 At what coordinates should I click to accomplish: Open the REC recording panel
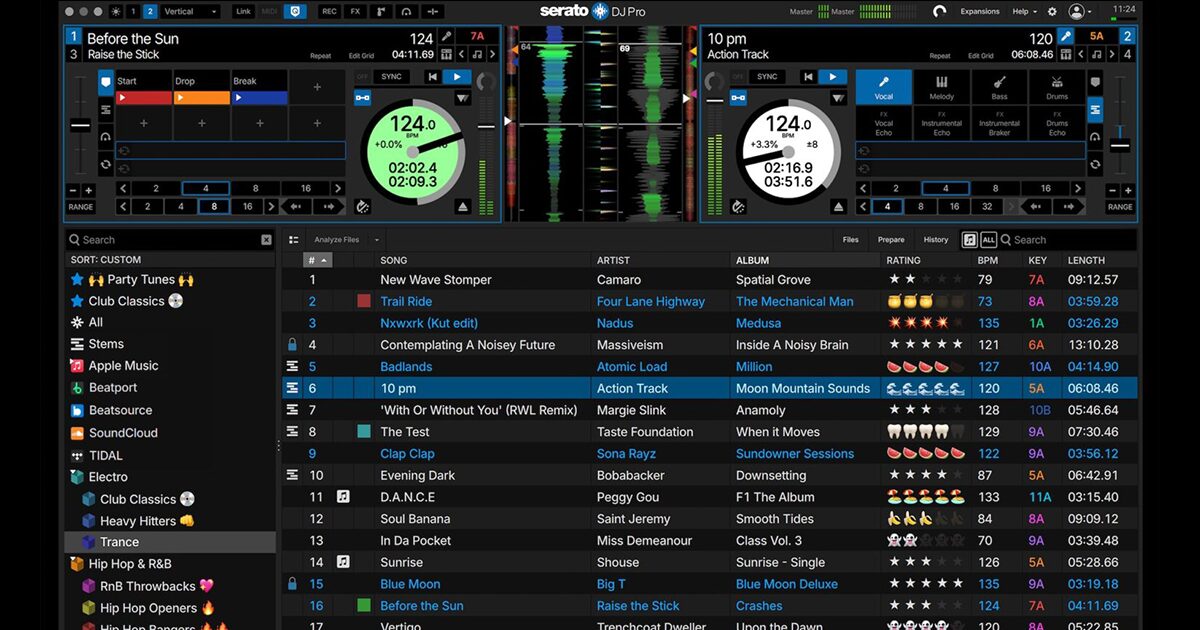329,11
